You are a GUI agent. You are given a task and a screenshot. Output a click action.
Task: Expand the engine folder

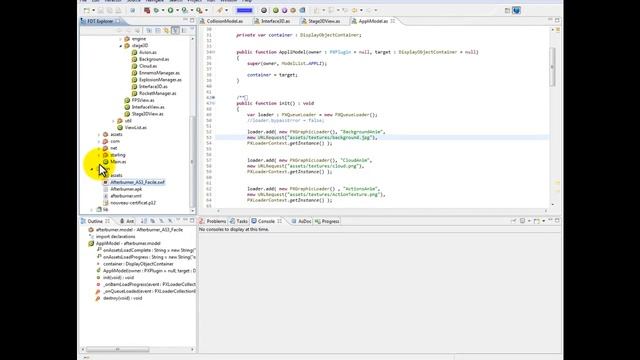coord(121,39)
